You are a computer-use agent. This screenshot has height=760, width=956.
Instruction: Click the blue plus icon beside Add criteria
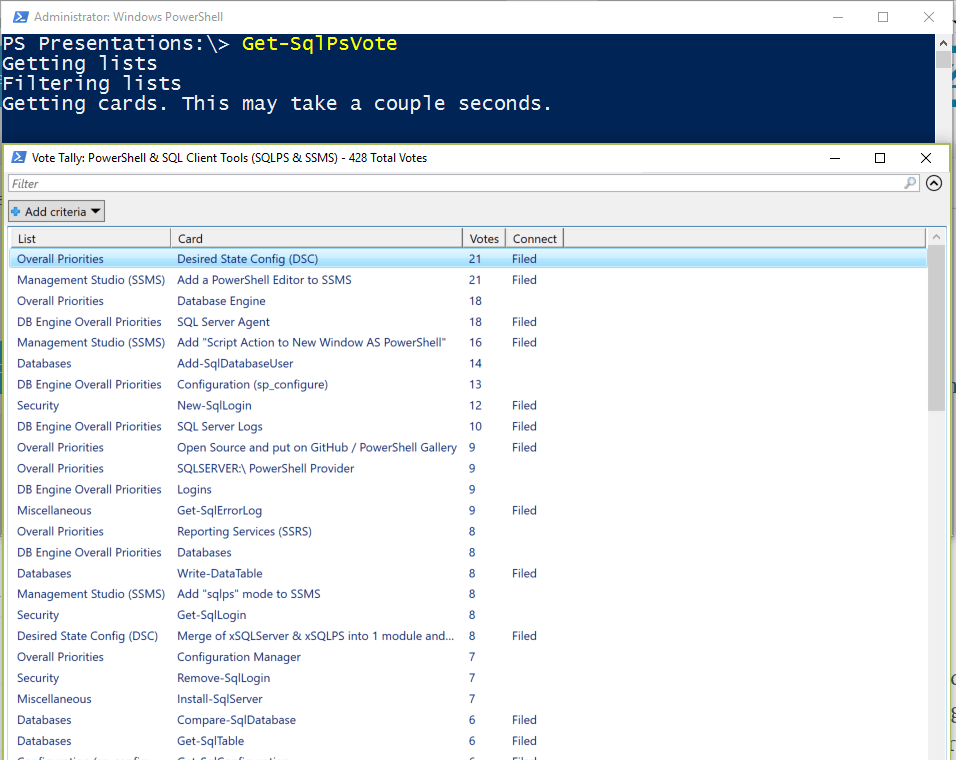point(15,211)
